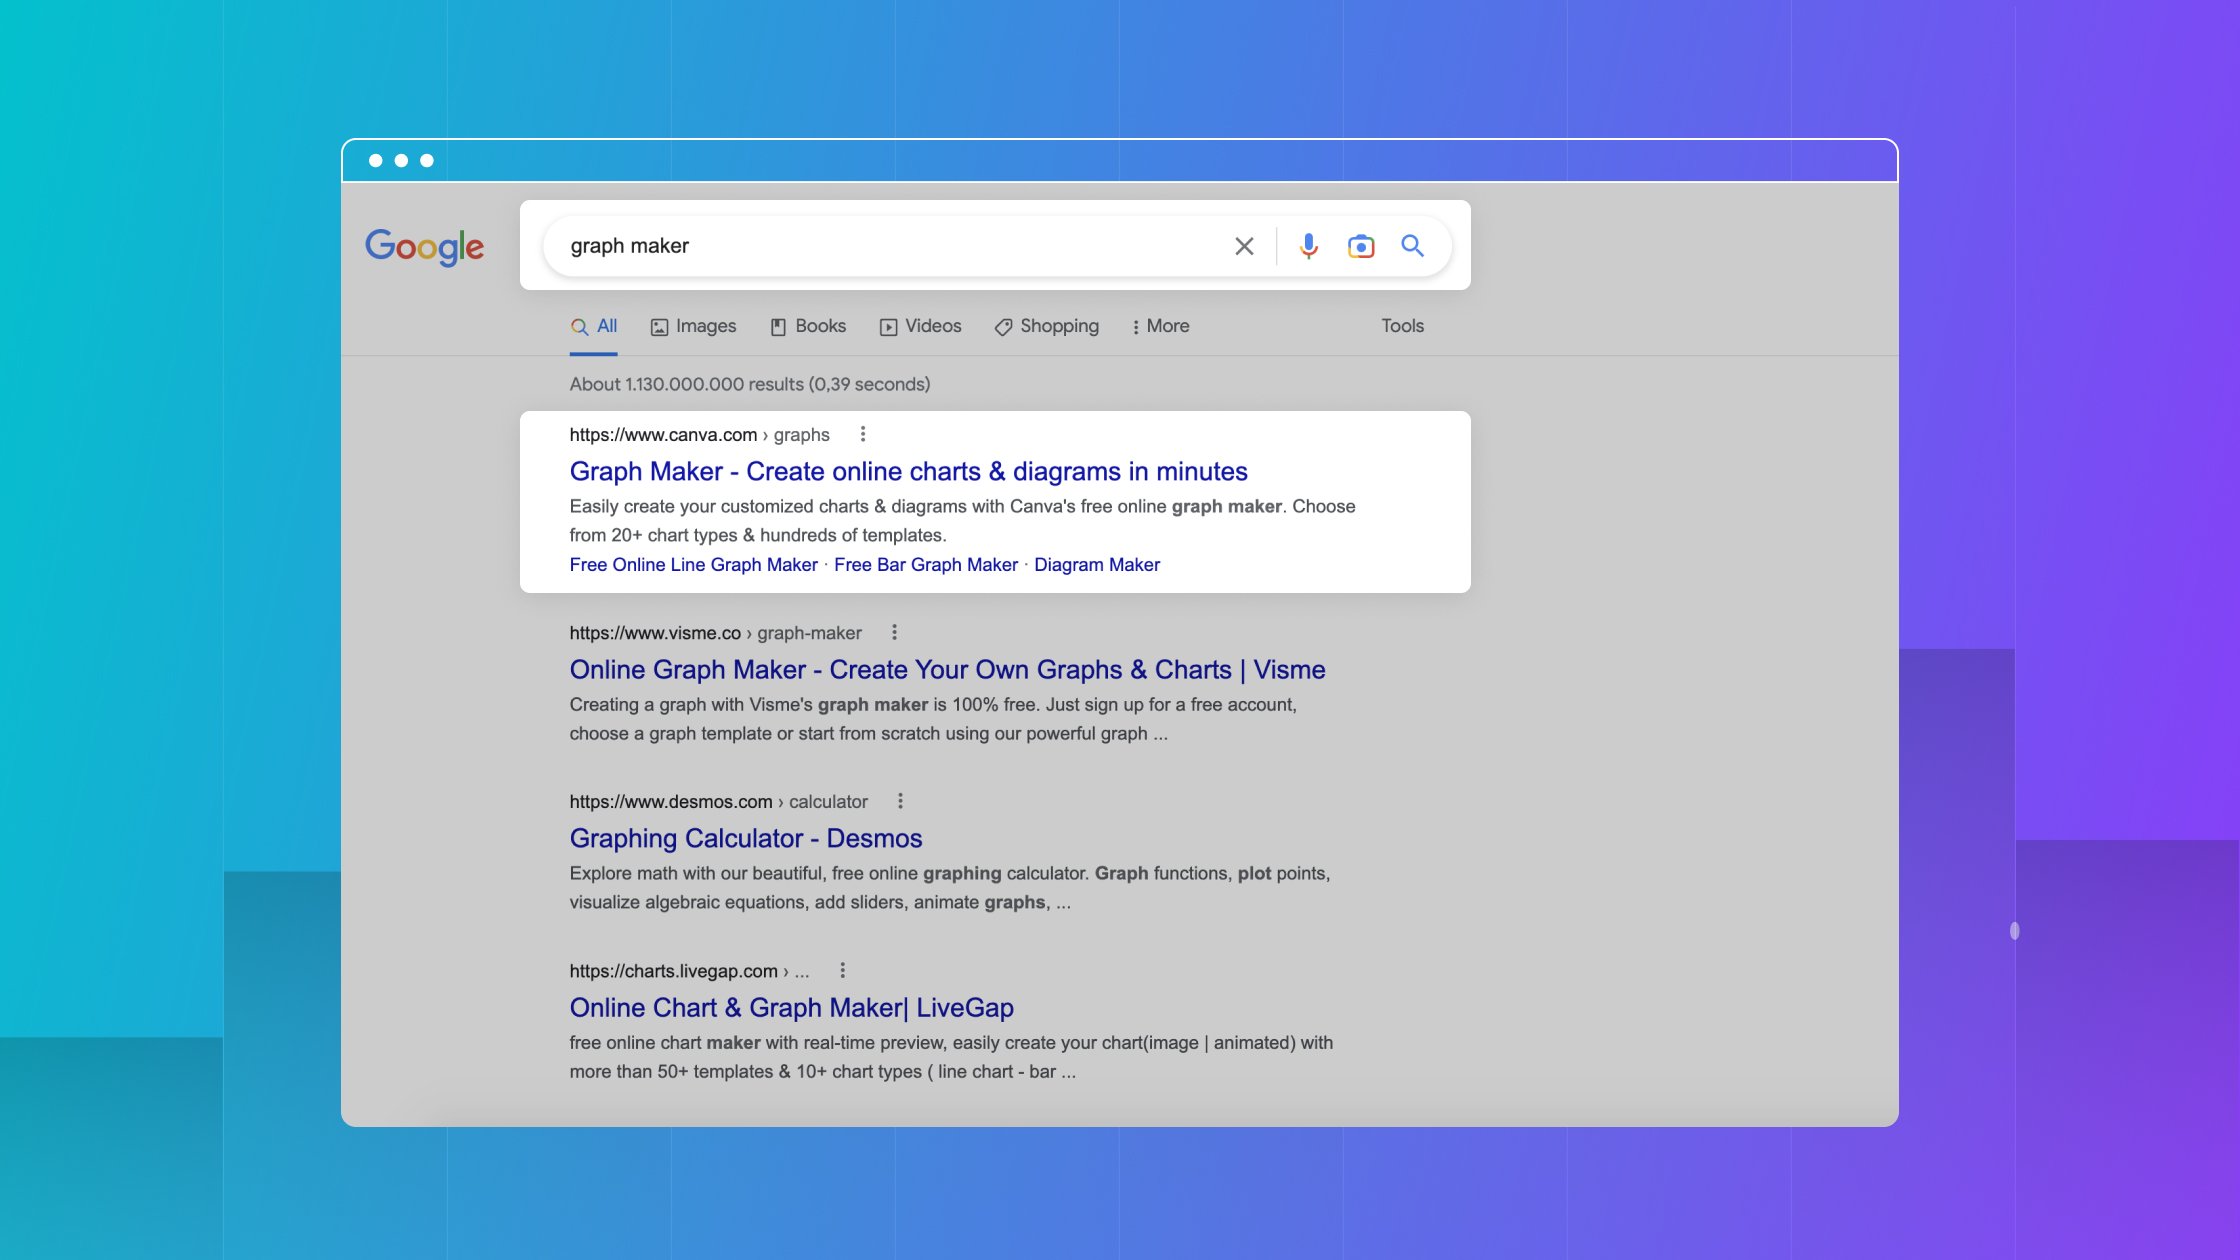Open options dots for the visme.co result

pyautogui.click(x=894, y=632)
